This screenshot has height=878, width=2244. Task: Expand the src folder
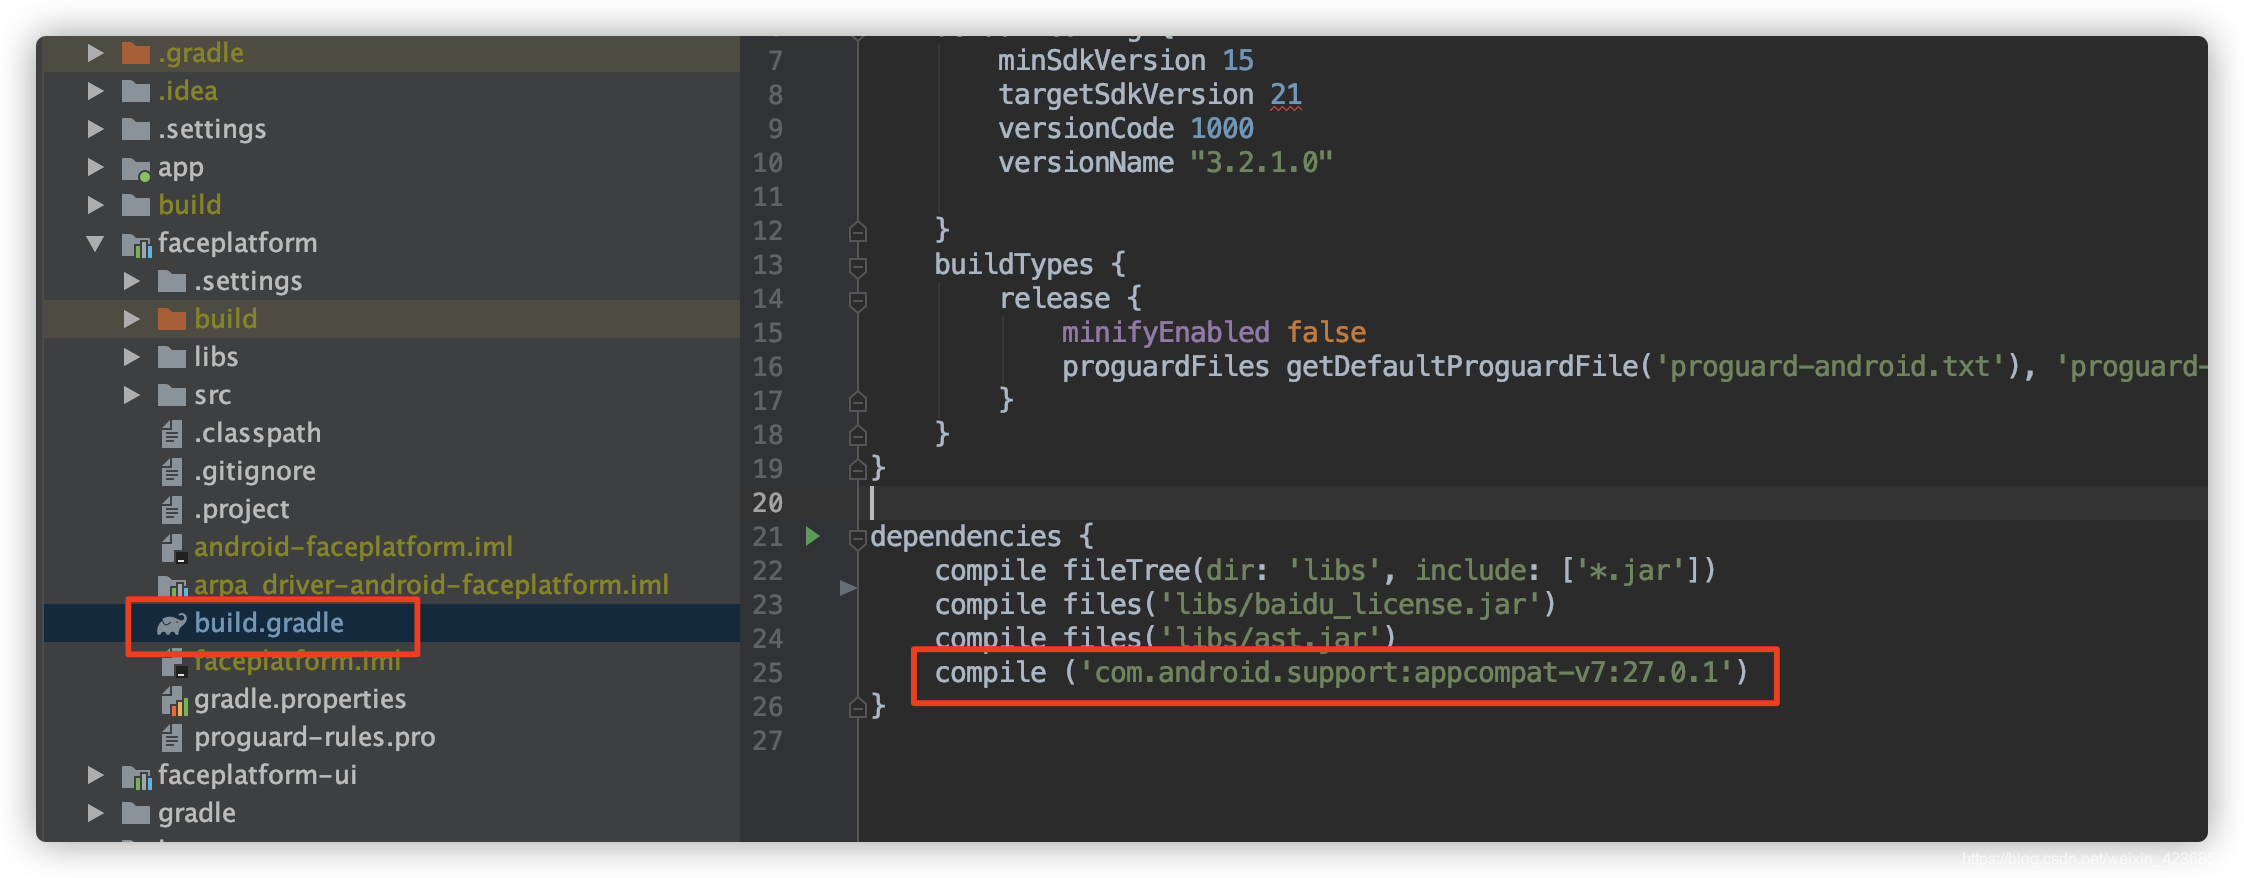click(131, 395)
